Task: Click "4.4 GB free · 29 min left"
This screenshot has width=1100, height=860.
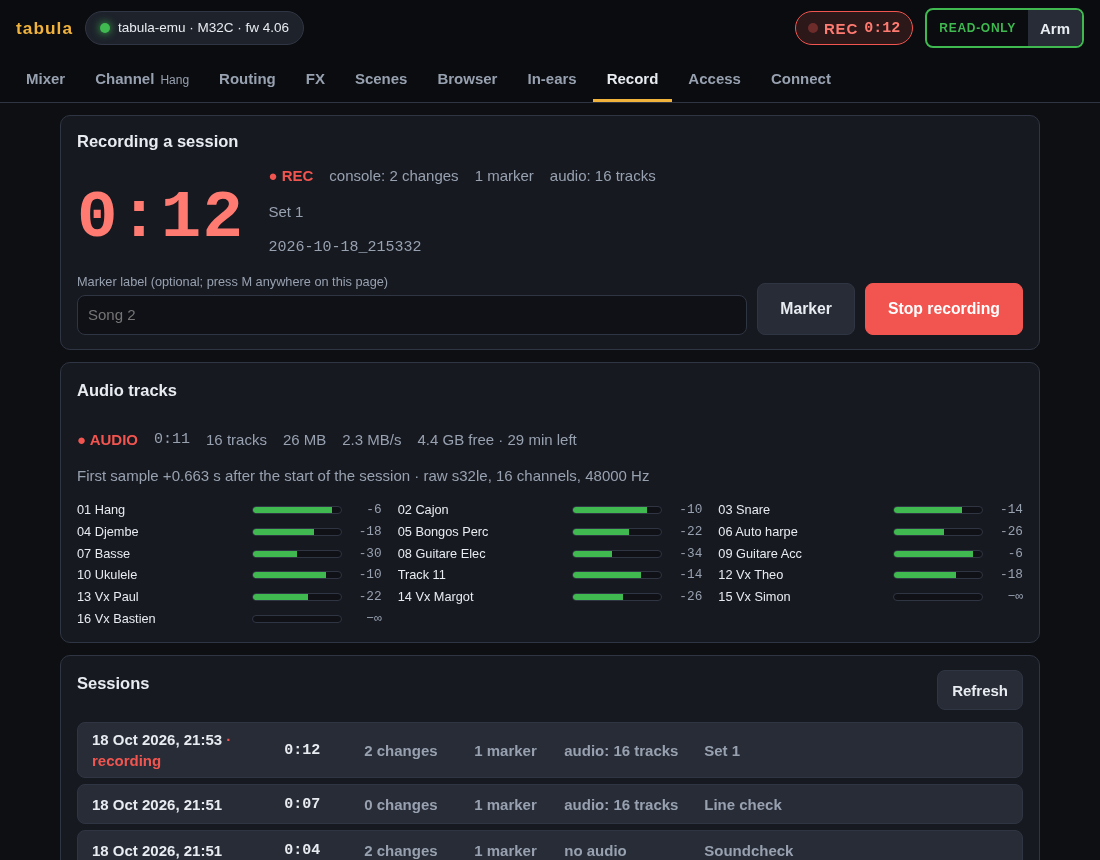Action: [x=497, y=440]
